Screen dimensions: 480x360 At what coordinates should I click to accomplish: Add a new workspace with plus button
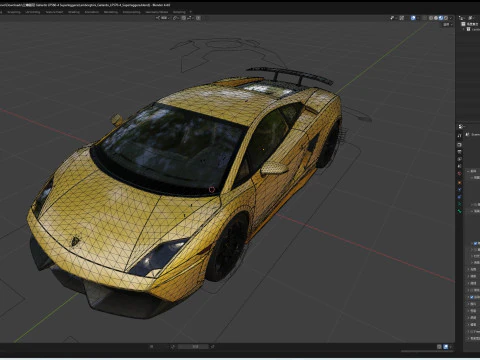click(191, 12)
